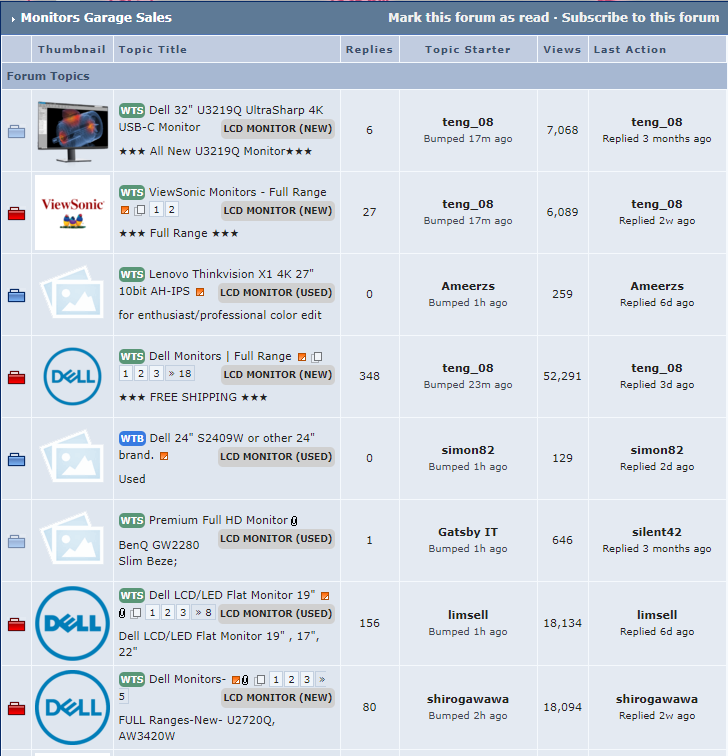This screenshot has width=728, height=756.
Task: Click the red folder icon in shirogawawa's Dell Monitors row
Action: (16, 708)
